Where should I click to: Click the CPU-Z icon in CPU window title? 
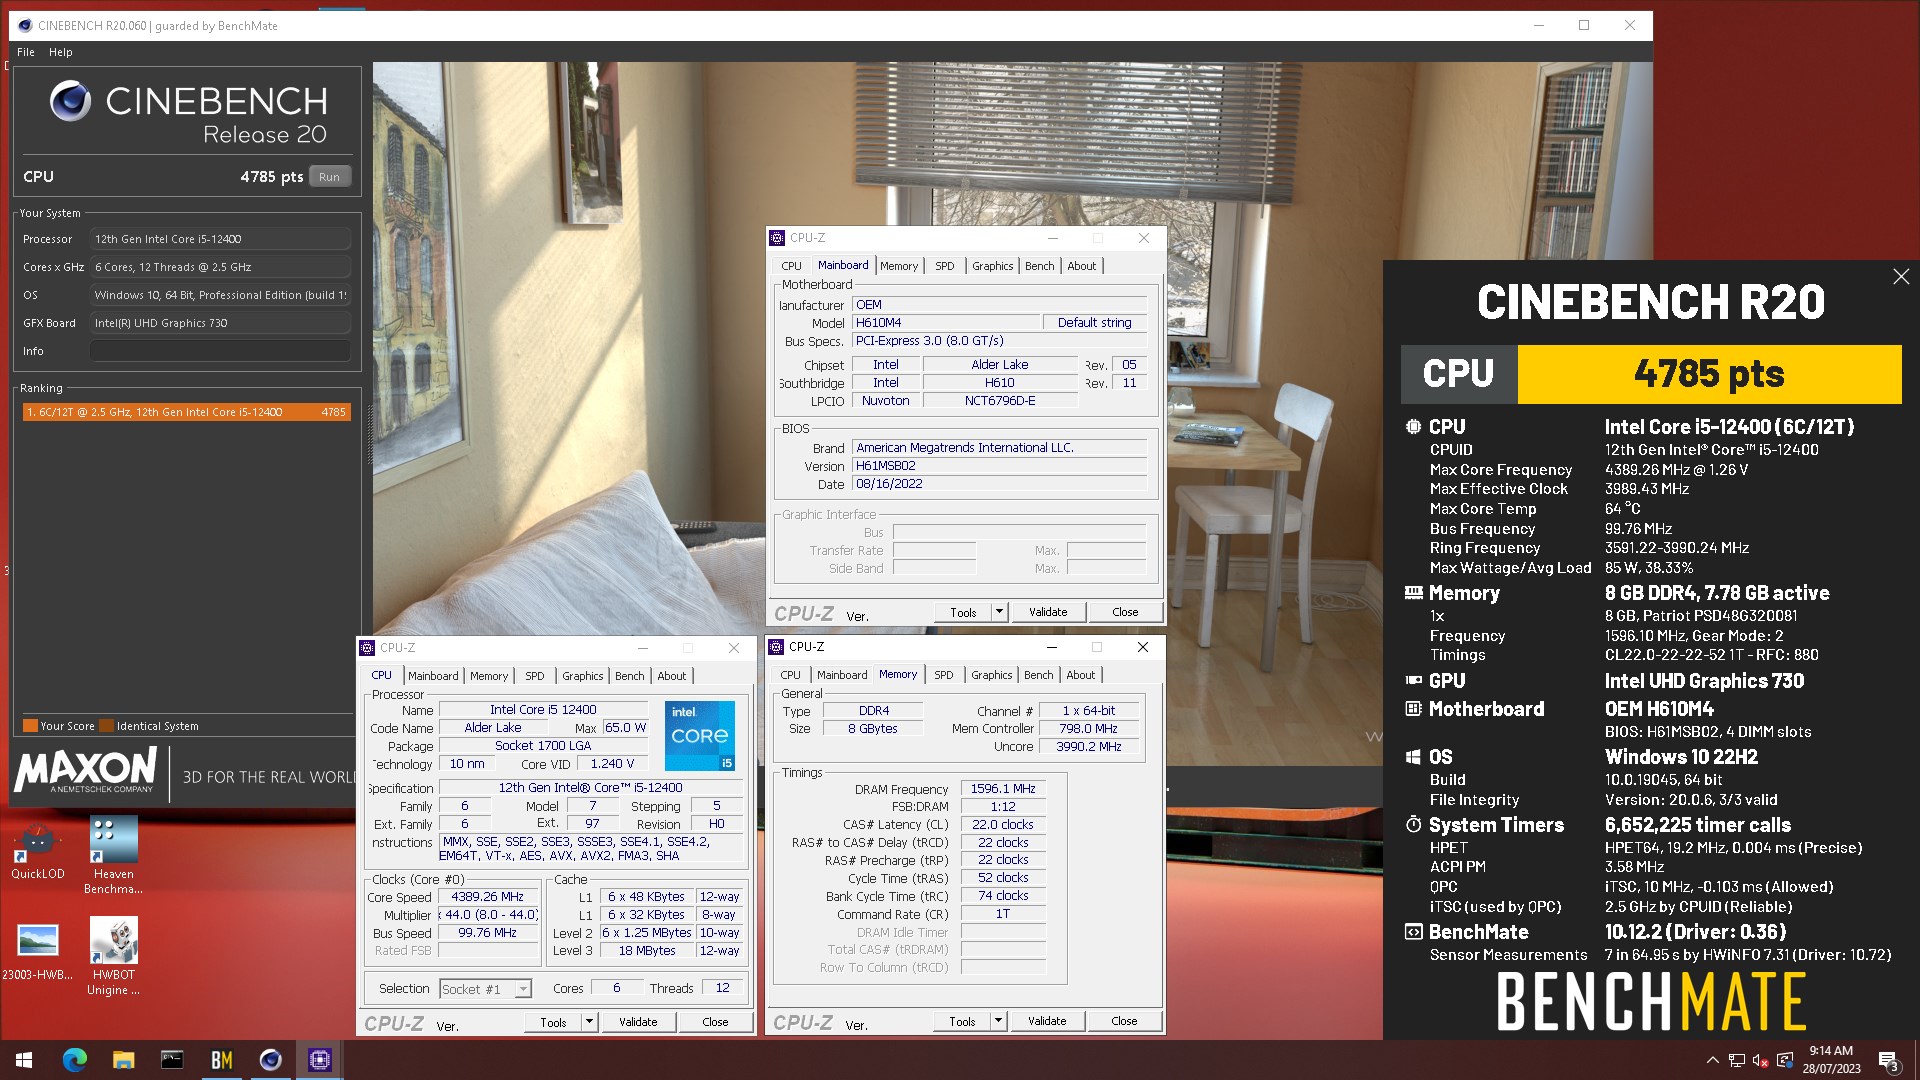(367, 648)
